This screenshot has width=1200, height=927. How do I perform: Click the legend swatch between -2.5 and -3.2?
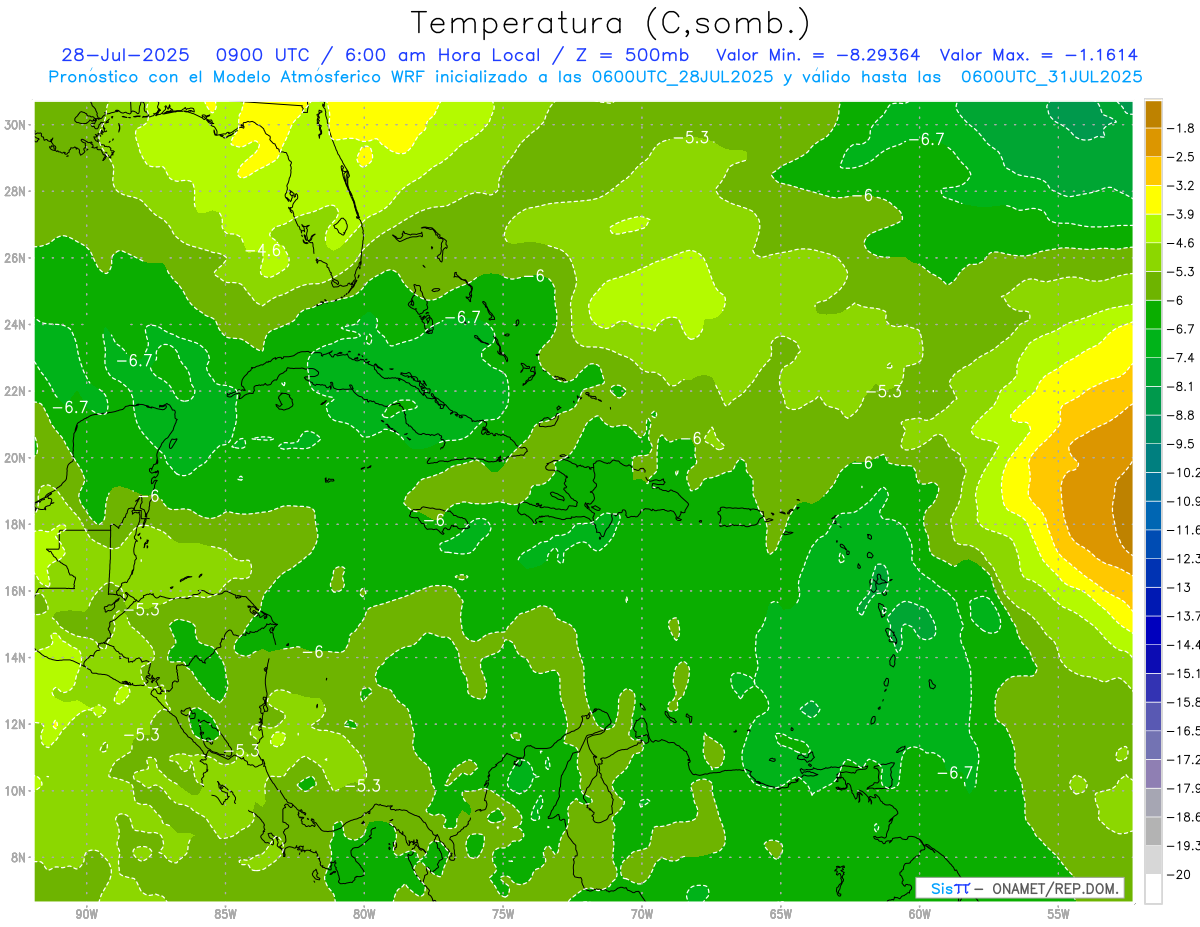[x=1153, y=171]
